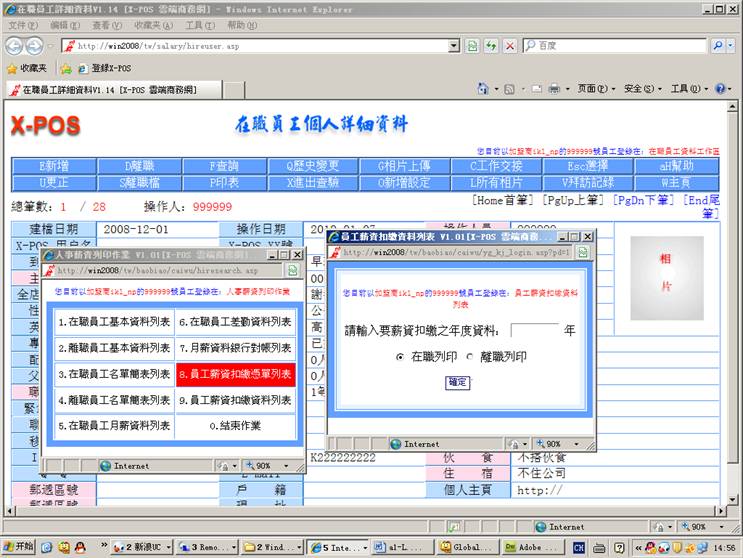
Task: Select the 離職列印 radio button
Action: (x=470, y=356)
